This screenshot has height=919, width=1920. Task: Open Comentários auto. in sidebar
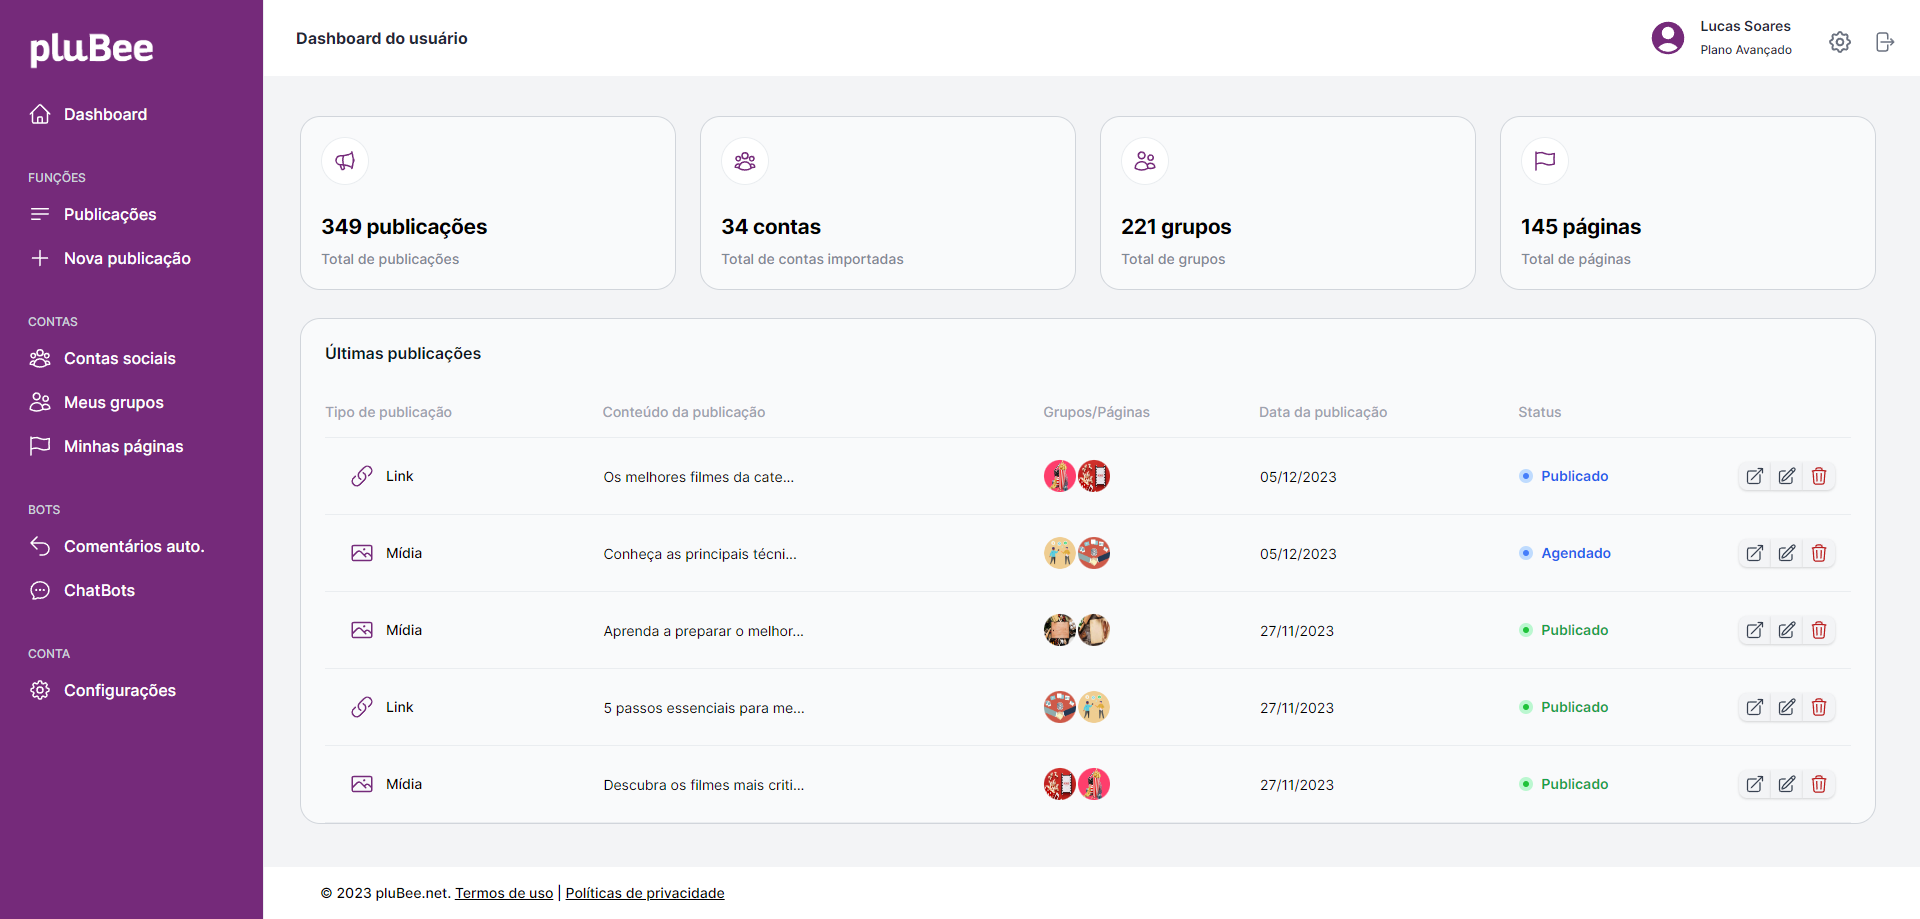[x=117, y=546]
